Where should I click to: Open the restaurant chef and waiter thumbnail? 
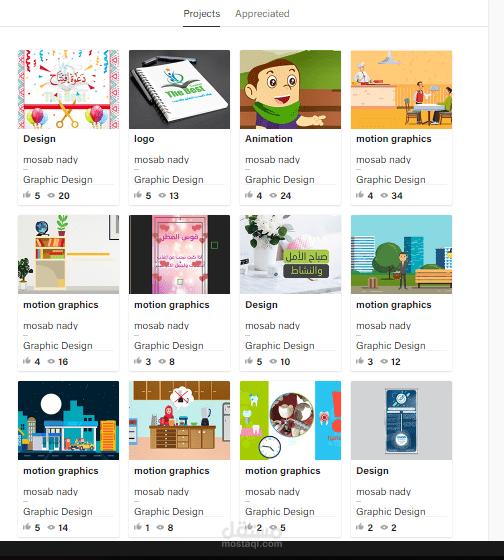point(401,89)
